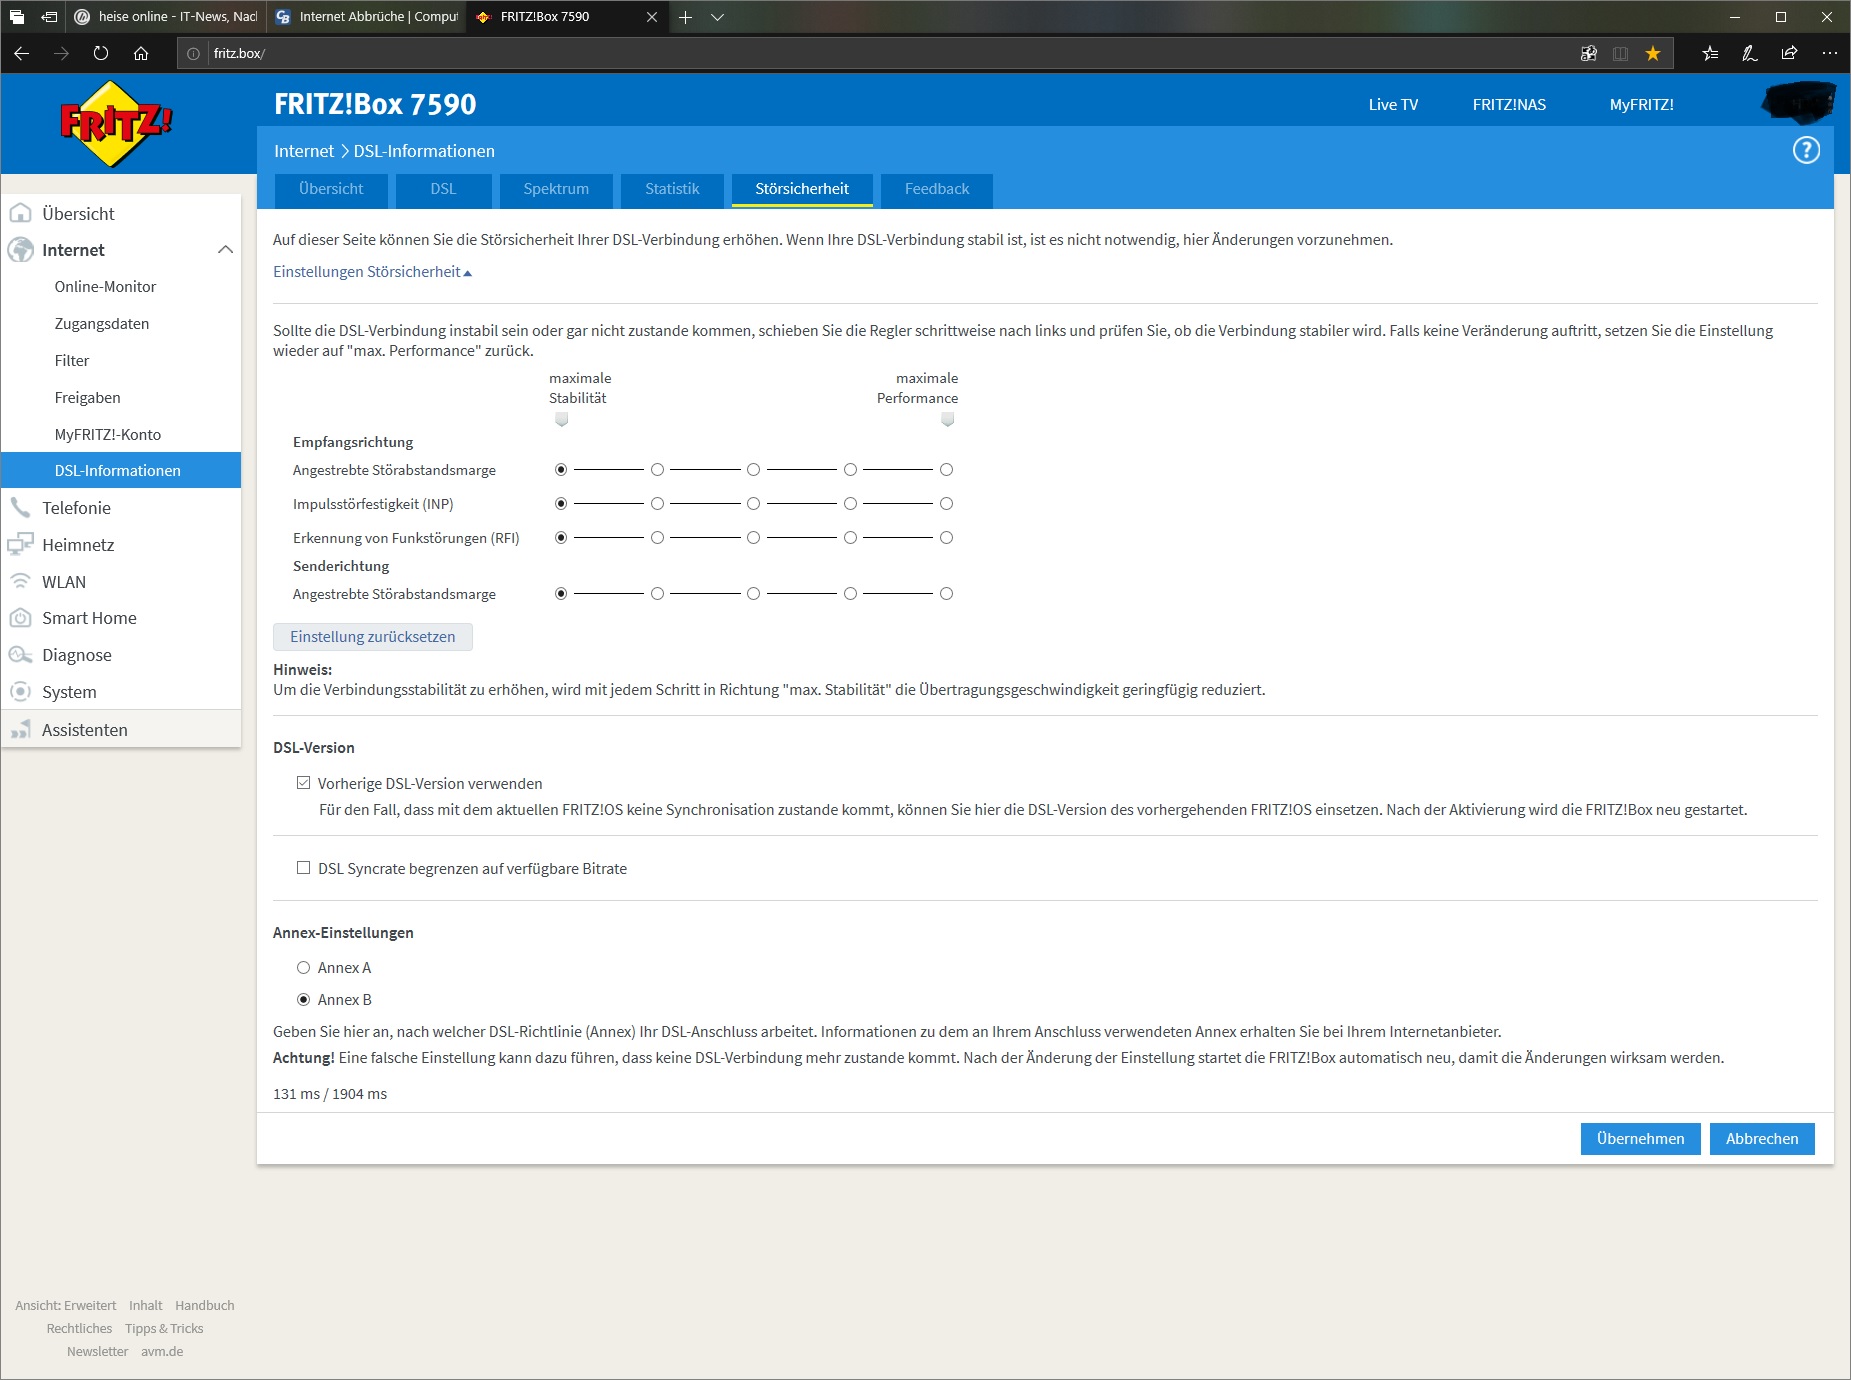Open MyFRITZ!-Konto in sidebar
The image size is (1851, 1380).
[x=108, y=435]
